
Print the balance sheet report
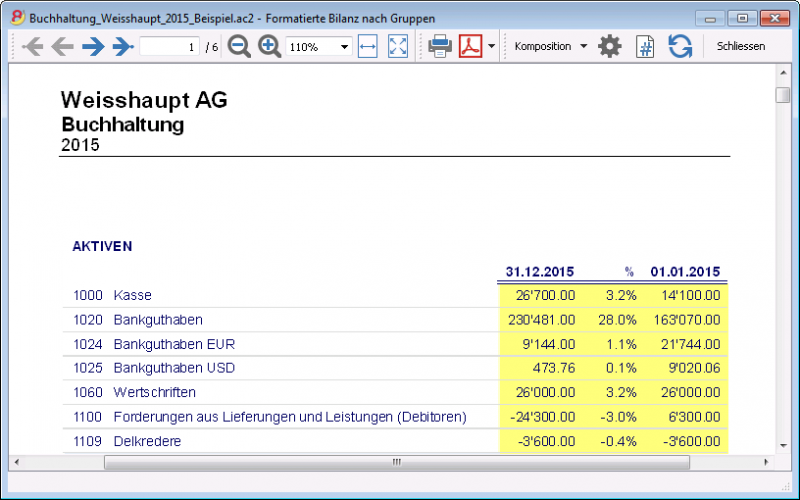point(440,46)
